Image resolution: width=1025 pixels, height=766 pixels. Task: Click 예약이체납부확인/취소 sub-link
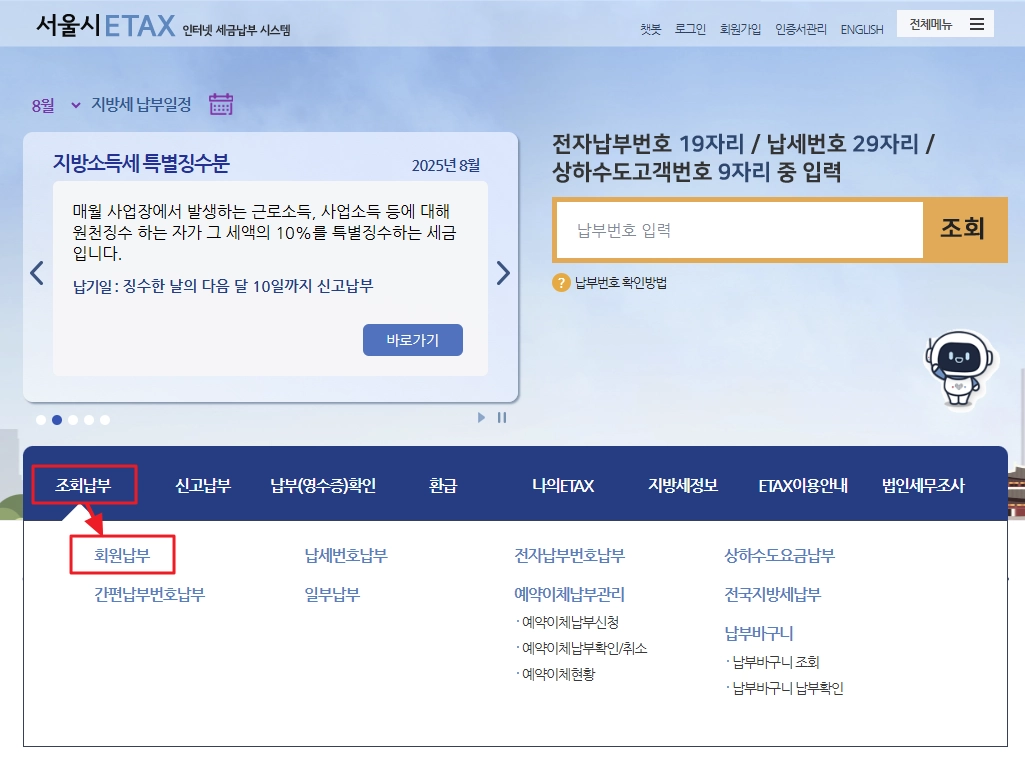(x=584, y=648)
